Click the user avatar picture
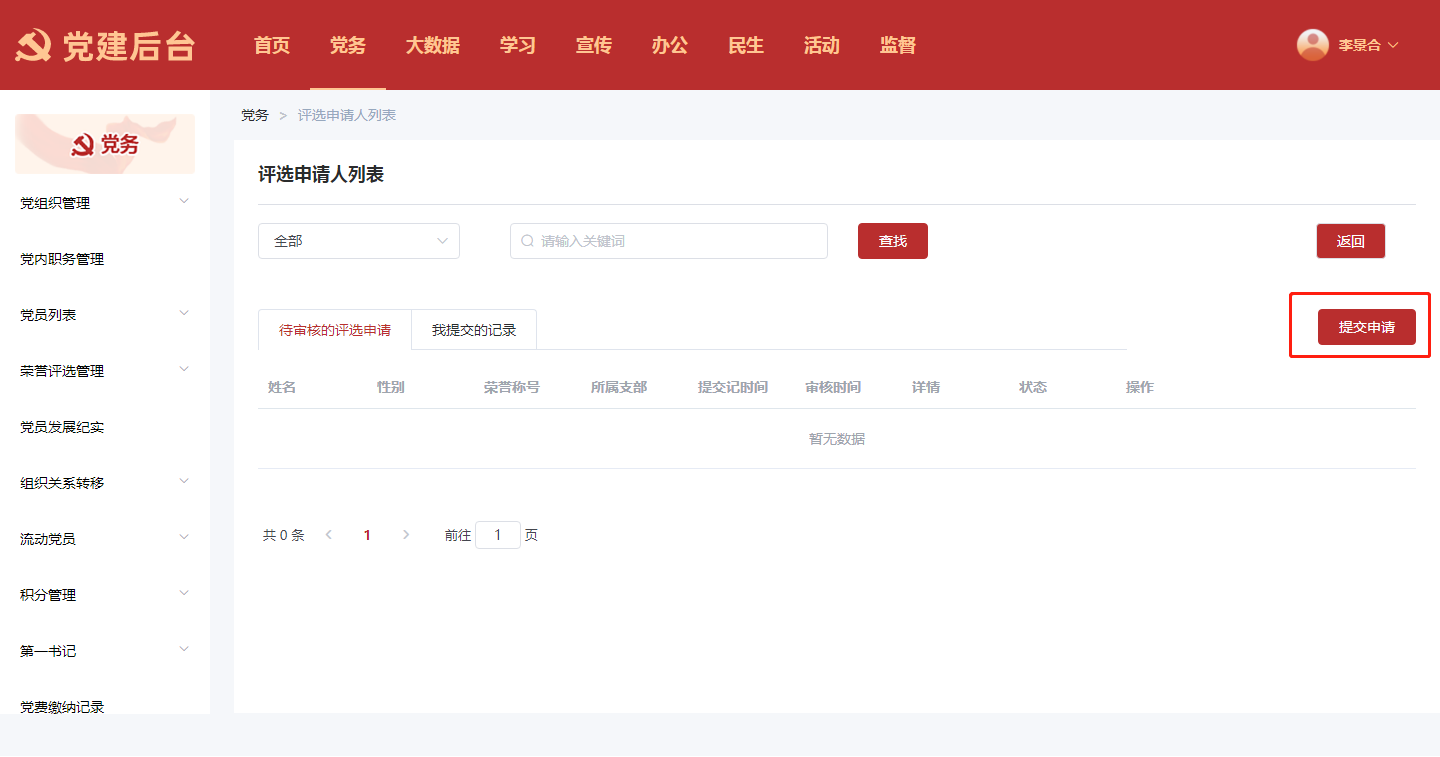This screenshot has width=1440, height=757. point(1312,45)
